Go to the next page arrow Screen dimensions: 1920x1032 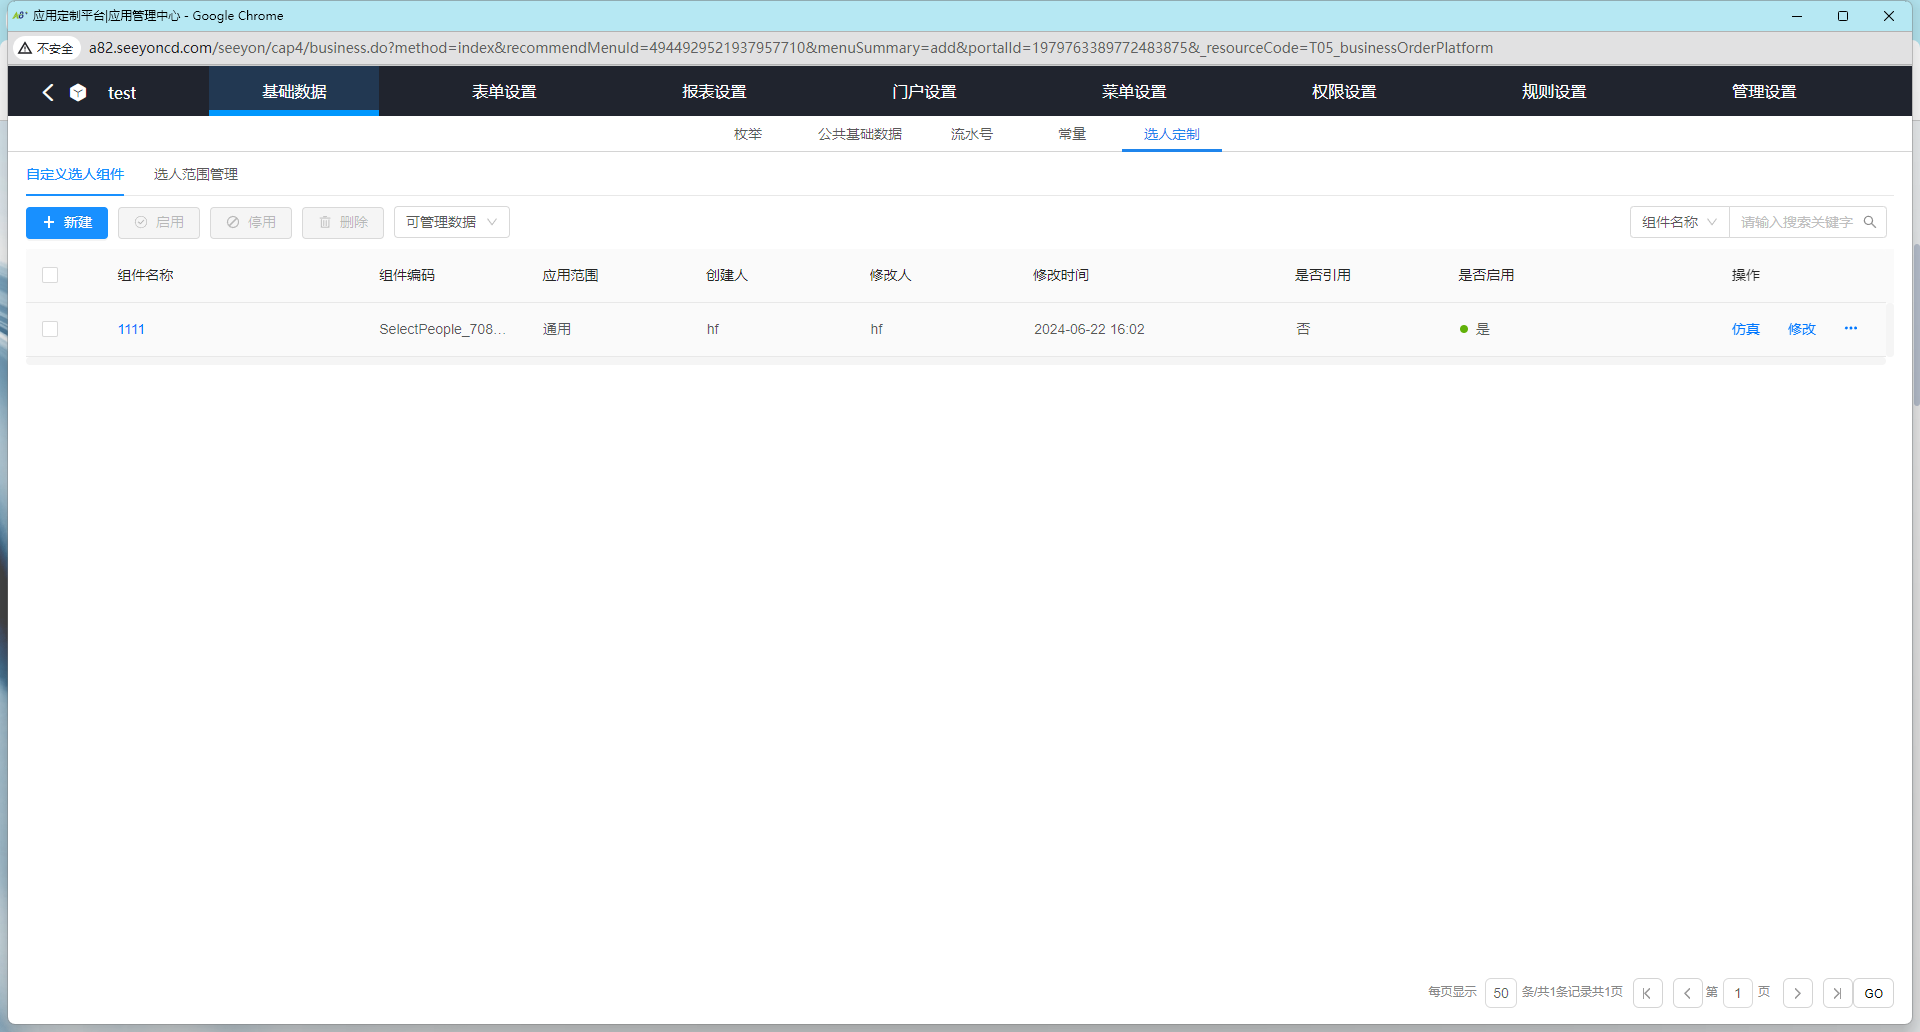click(1797, 993)
